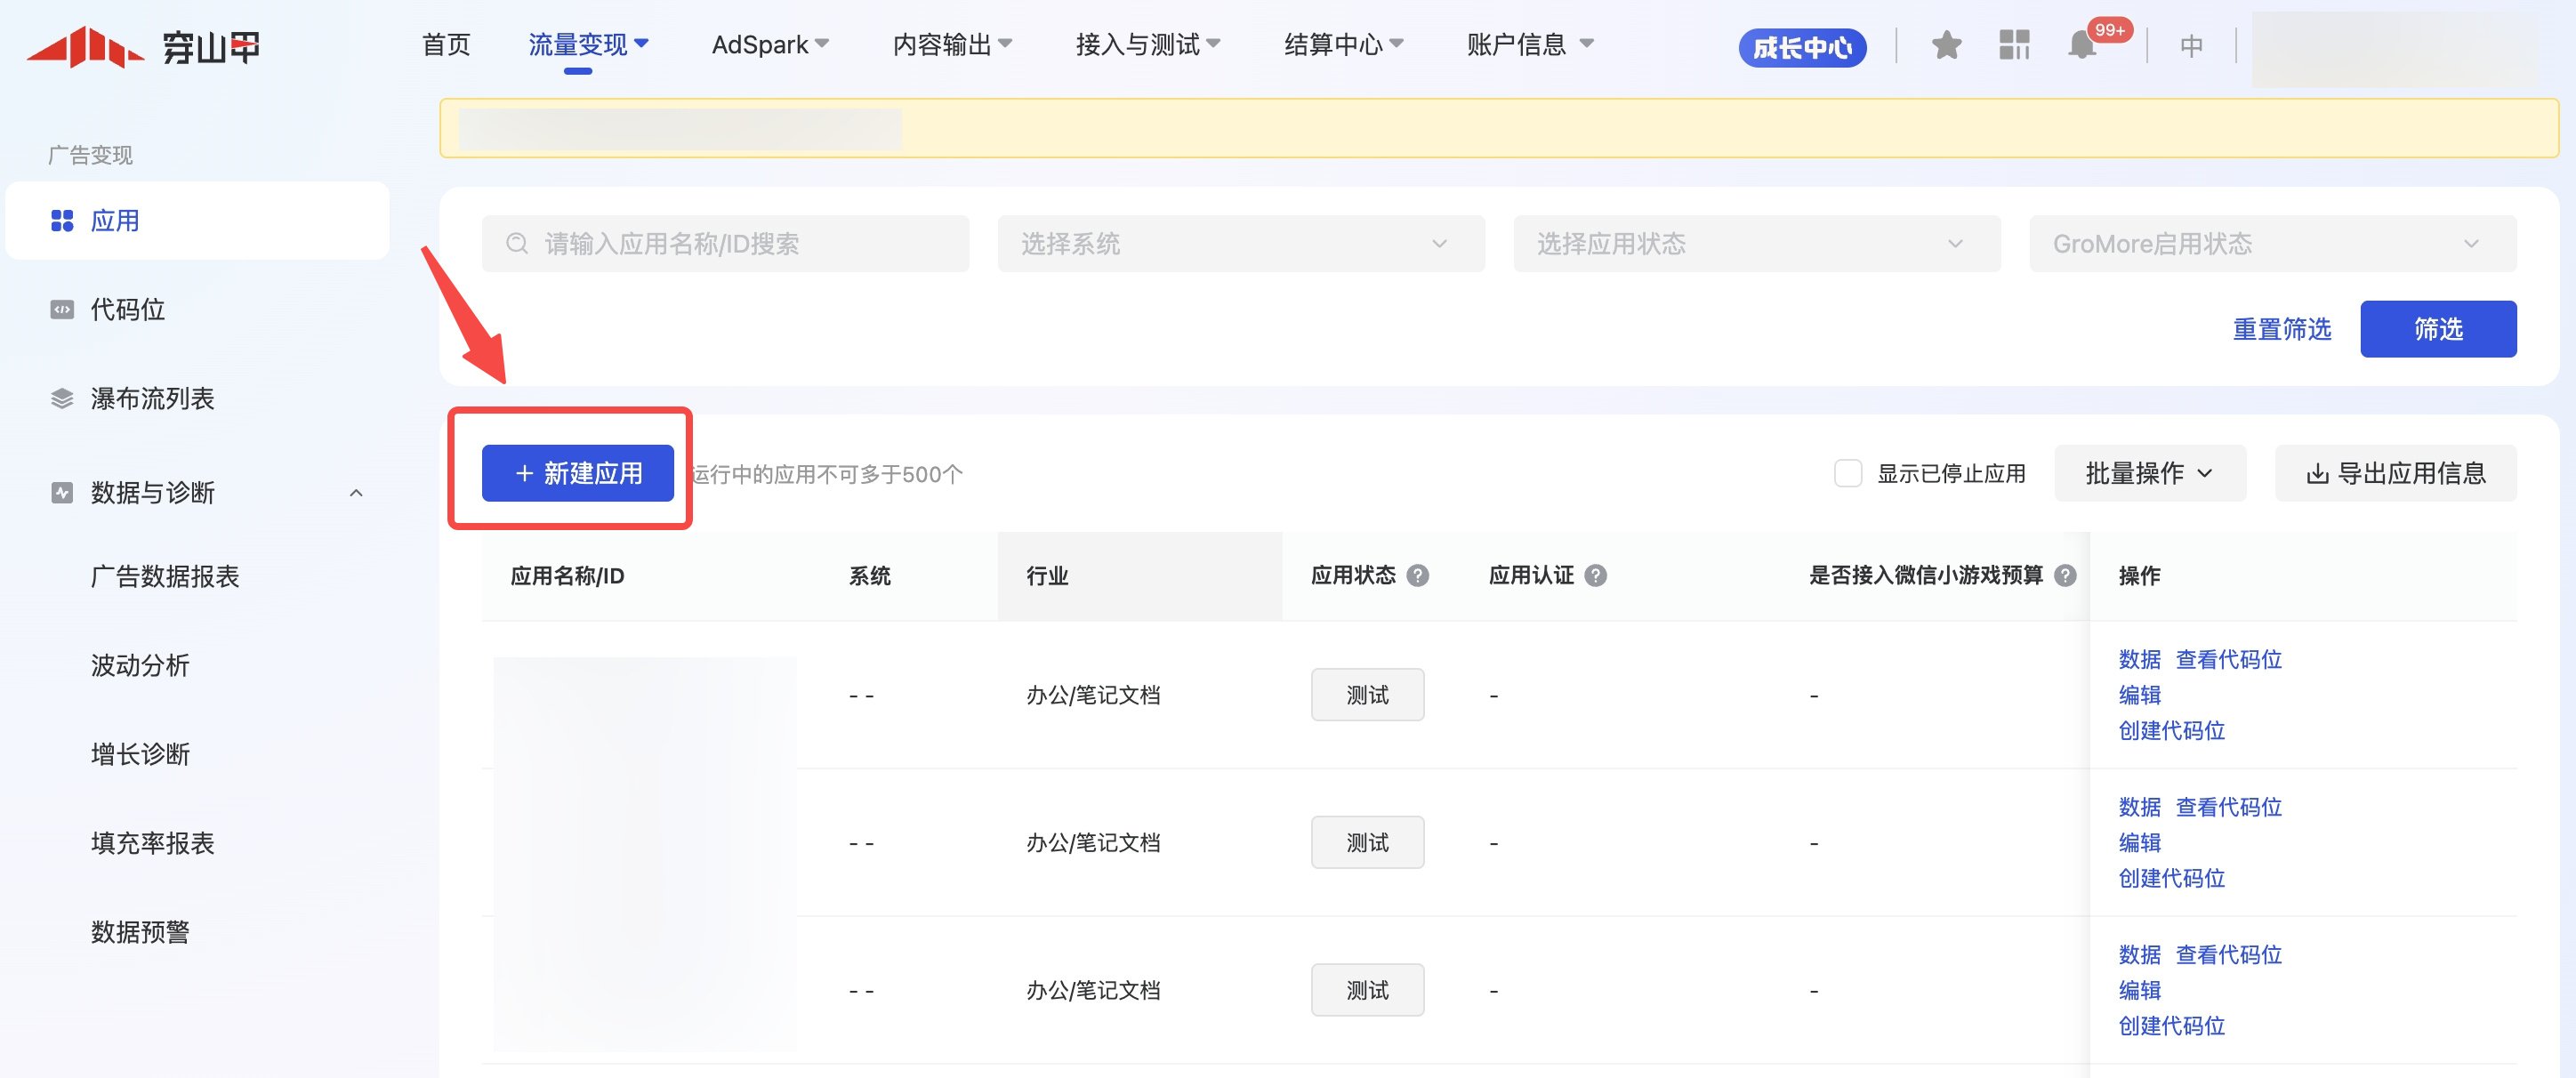Screen dimensions: 2576x1078
Task: Open notifications bell with 99+ badge
Action: [2083, 46]
